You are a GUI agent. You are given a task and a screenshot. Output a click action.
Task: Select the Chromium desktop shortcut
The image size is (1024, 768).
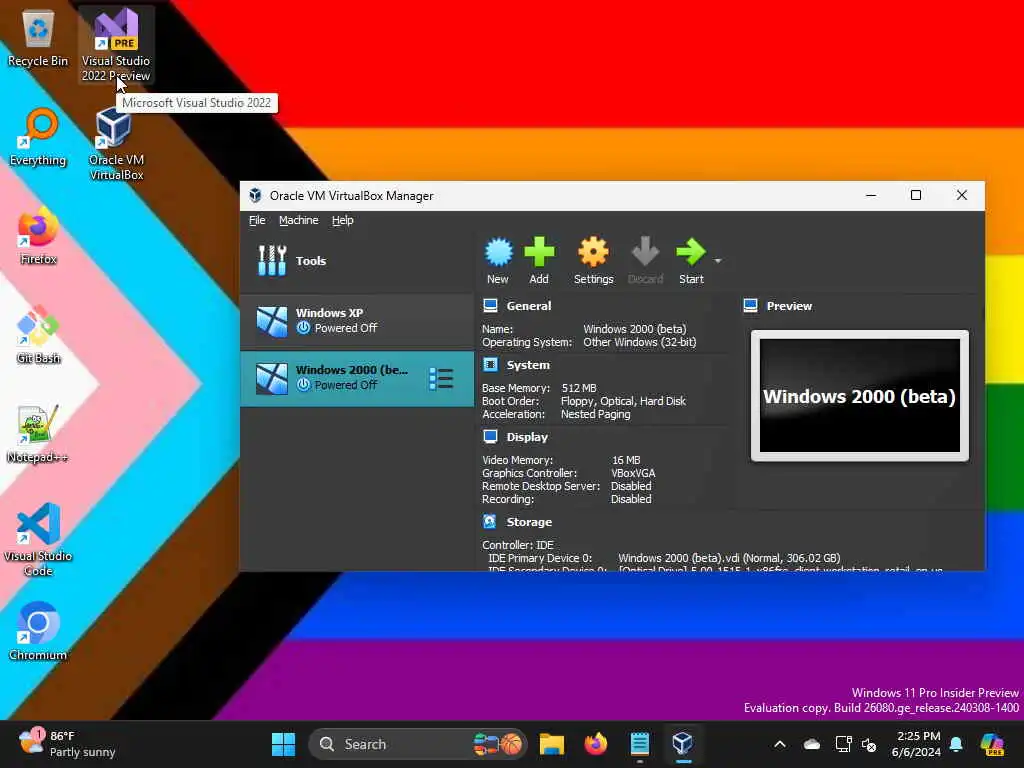[38, 632]
